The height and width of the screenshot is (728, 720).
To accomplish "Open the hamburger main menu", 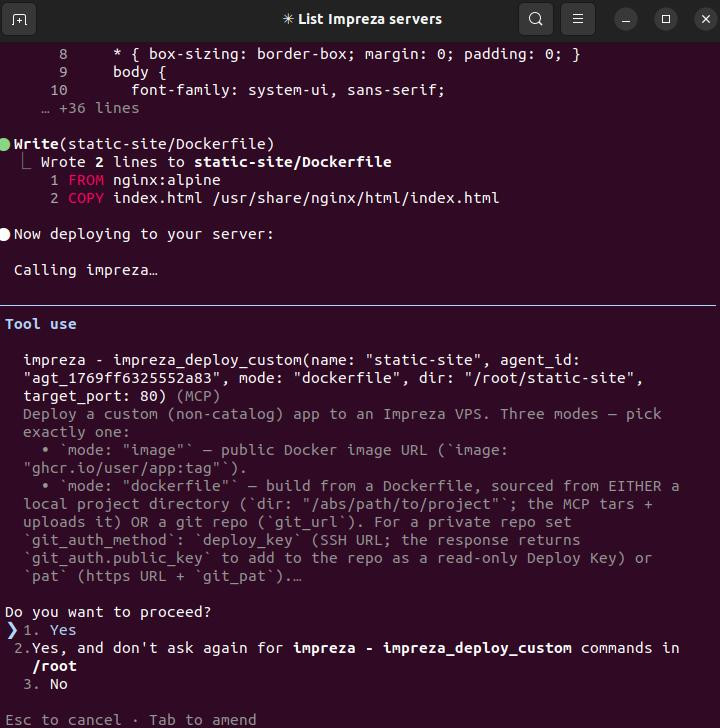I will pos(577,19).
